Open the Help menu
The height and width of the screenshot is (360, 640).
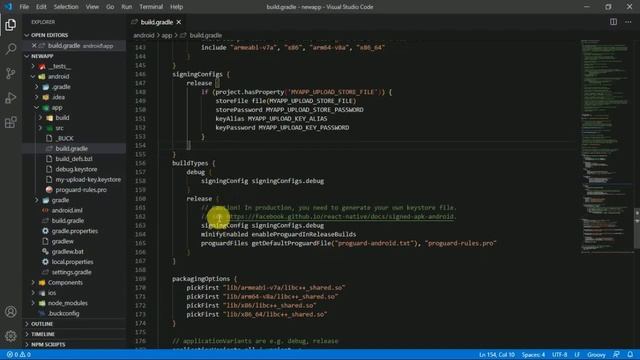176,7
